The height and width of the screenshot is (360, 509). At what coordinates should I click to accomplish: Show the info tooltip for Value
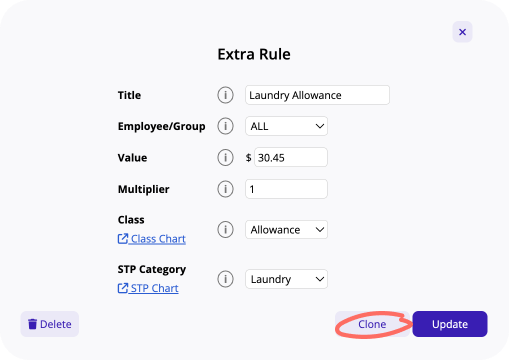pos(225,157)
